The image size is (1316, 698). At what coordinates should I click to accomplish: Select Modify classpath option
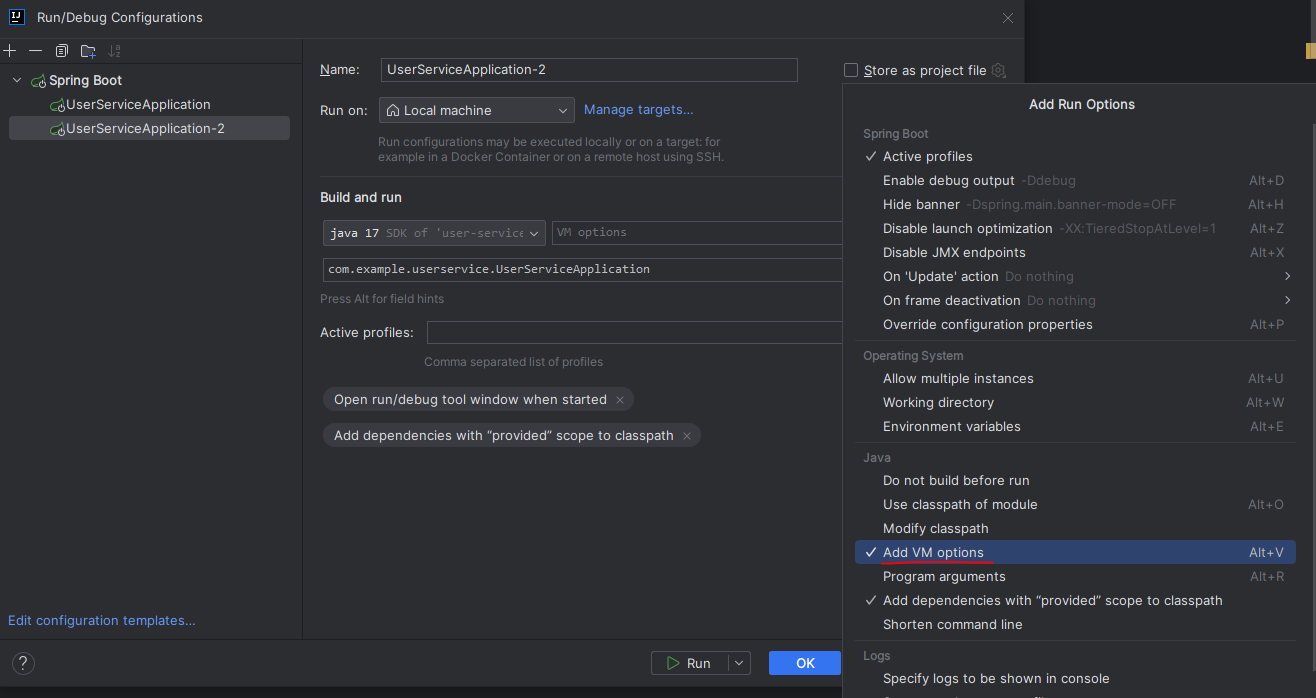click(x=1075, y=529)
